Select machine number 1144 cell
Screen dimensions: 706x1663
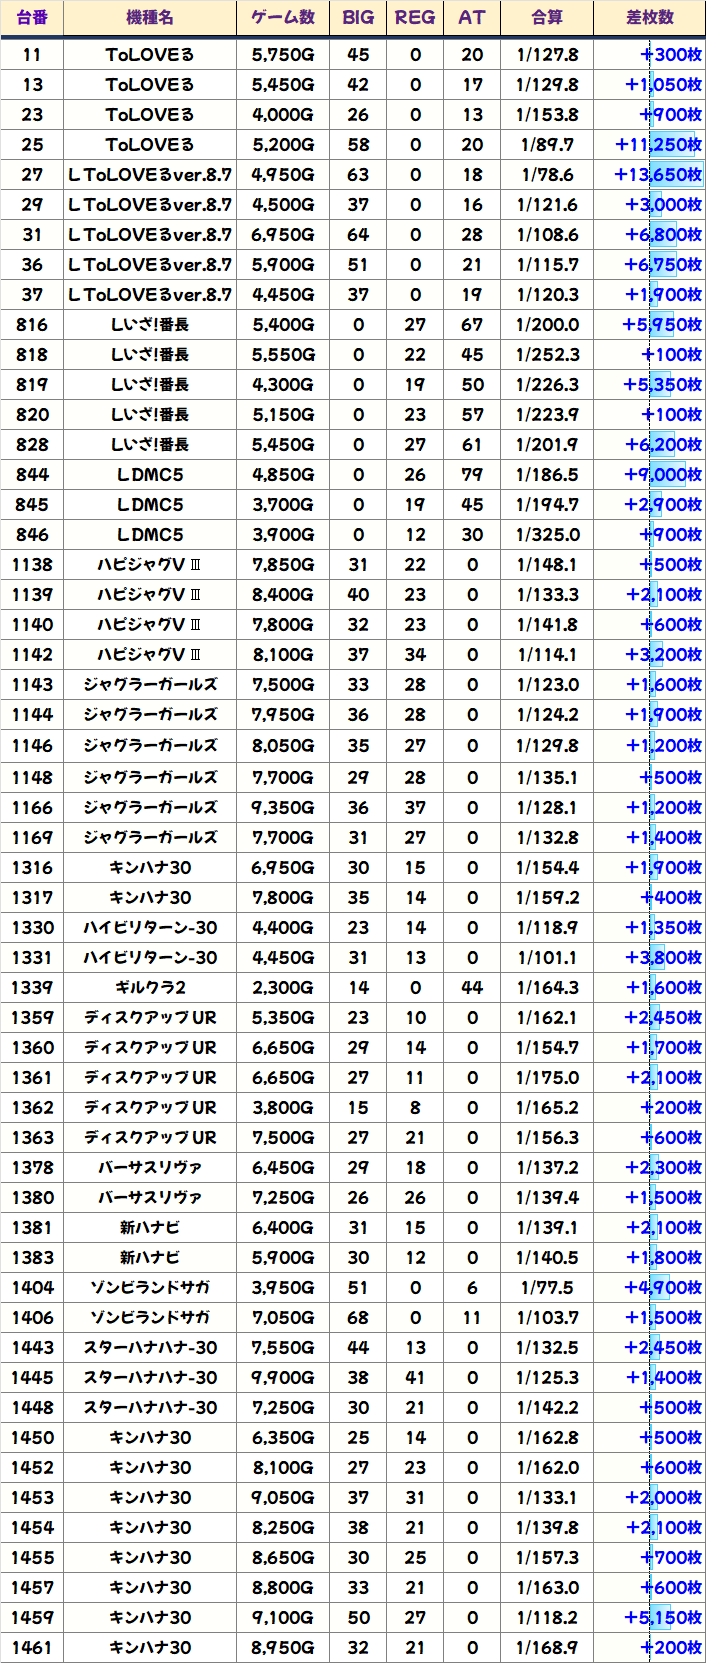click(32, 715)
